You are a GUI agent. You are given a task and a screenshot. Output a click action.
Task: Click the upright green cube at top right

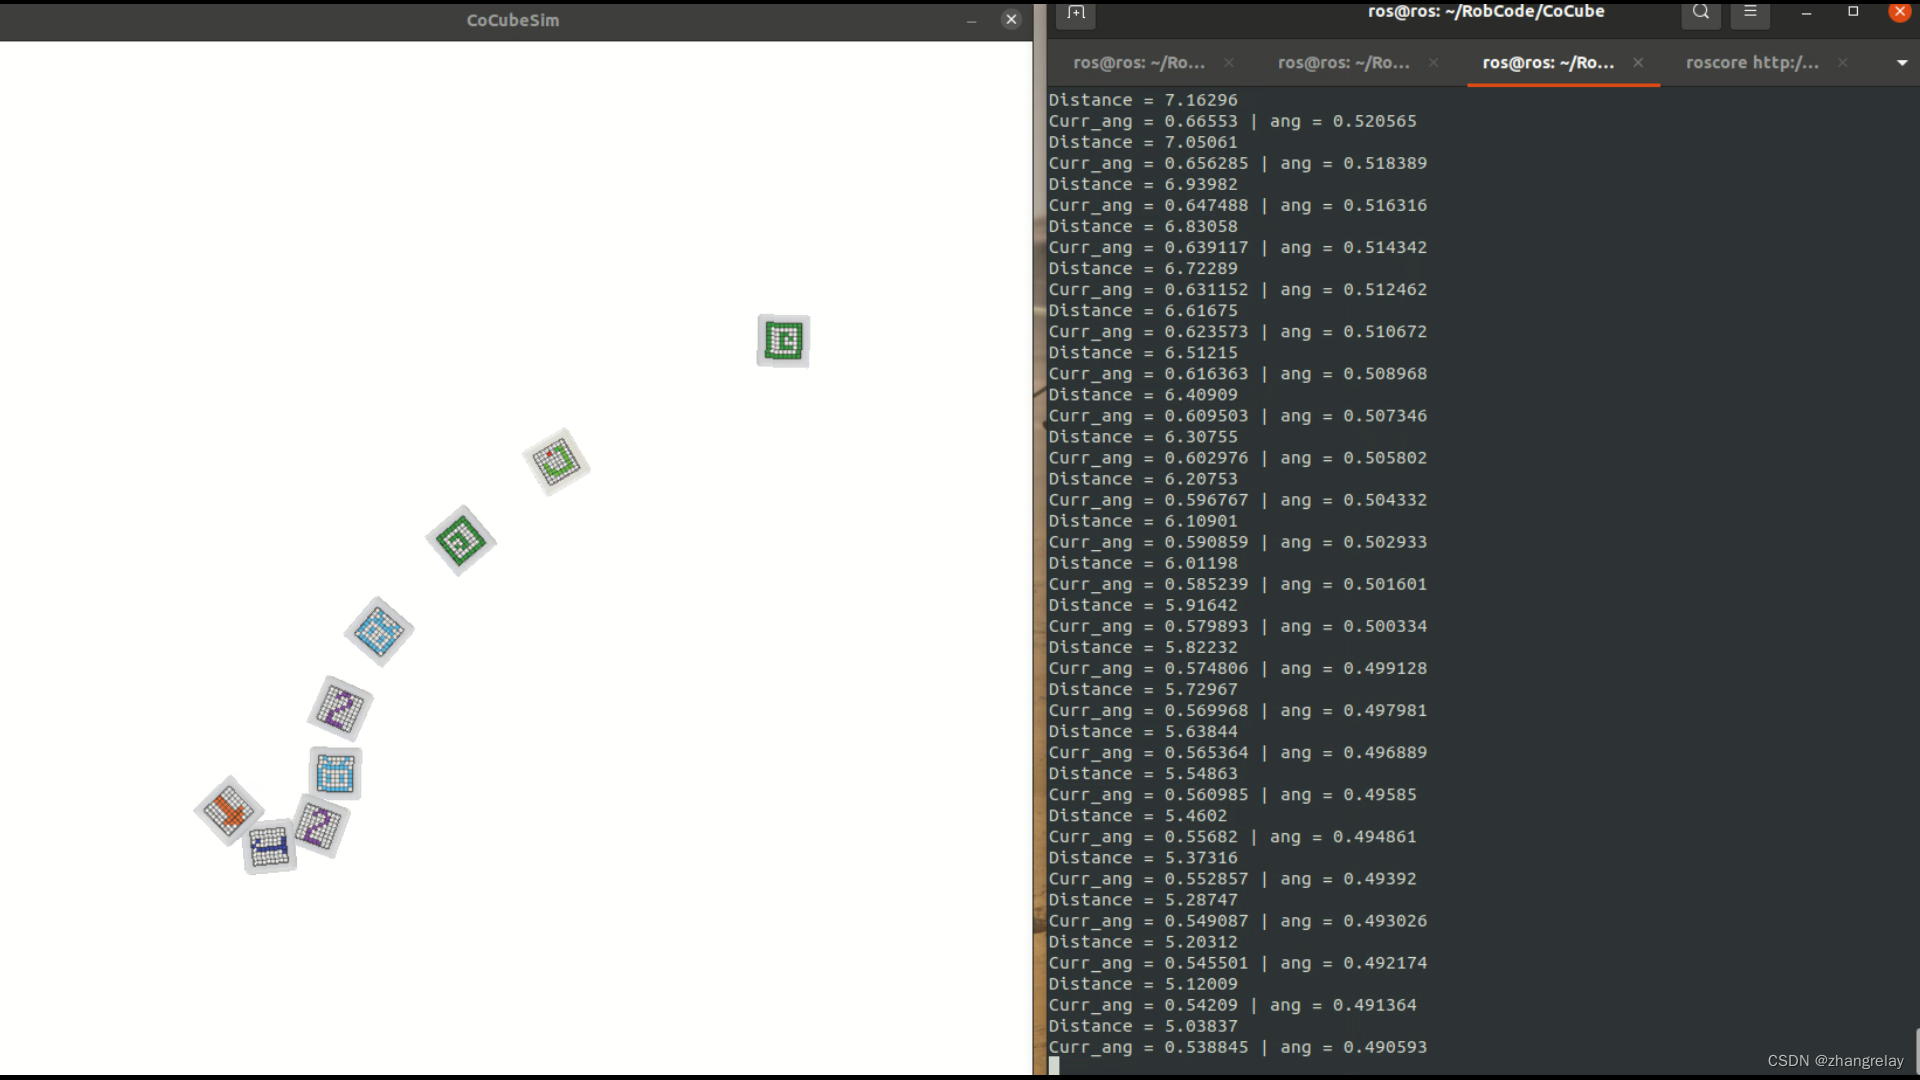coord(783,341)
